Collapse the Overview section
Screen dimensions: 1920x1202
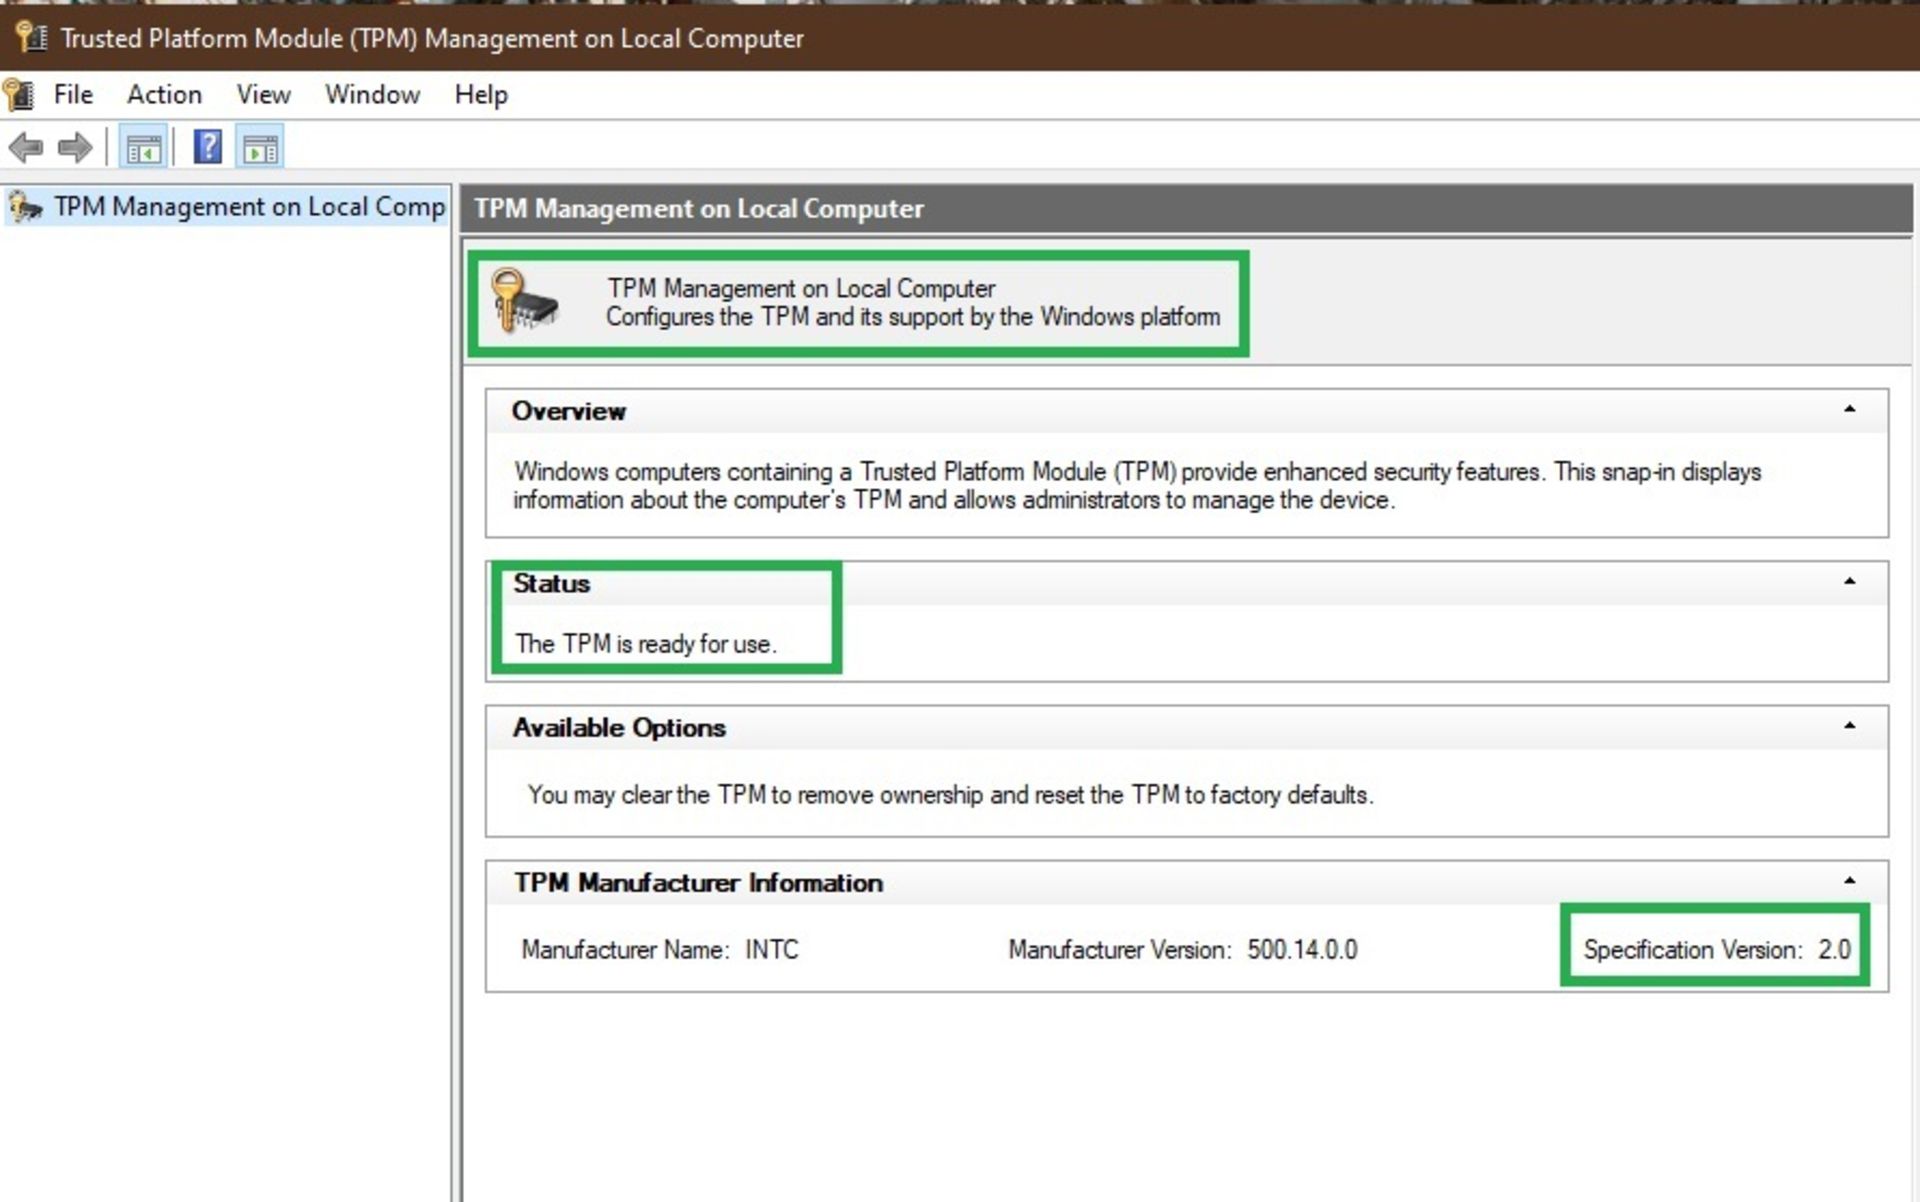[1849, 409]
